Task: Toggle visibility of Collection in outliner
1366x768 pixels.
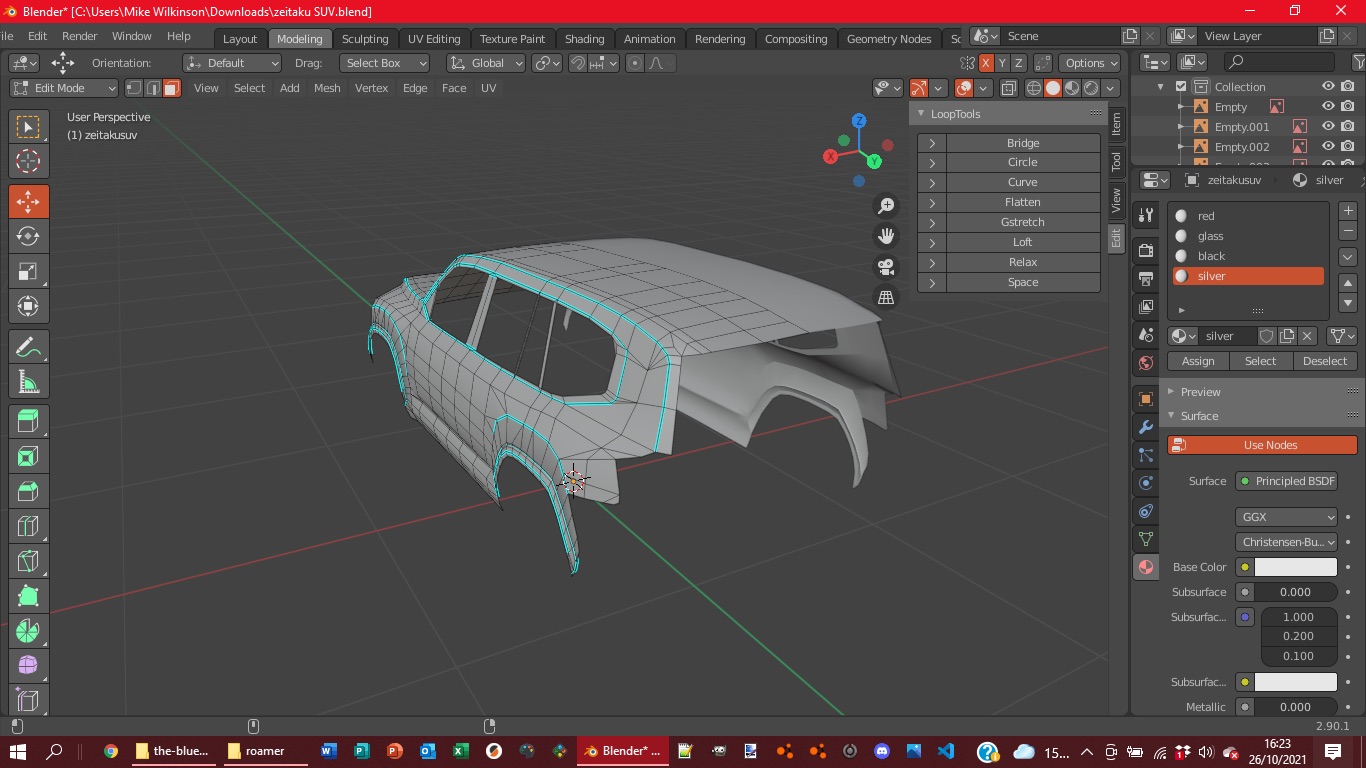Action: (x=1328, y=87)
